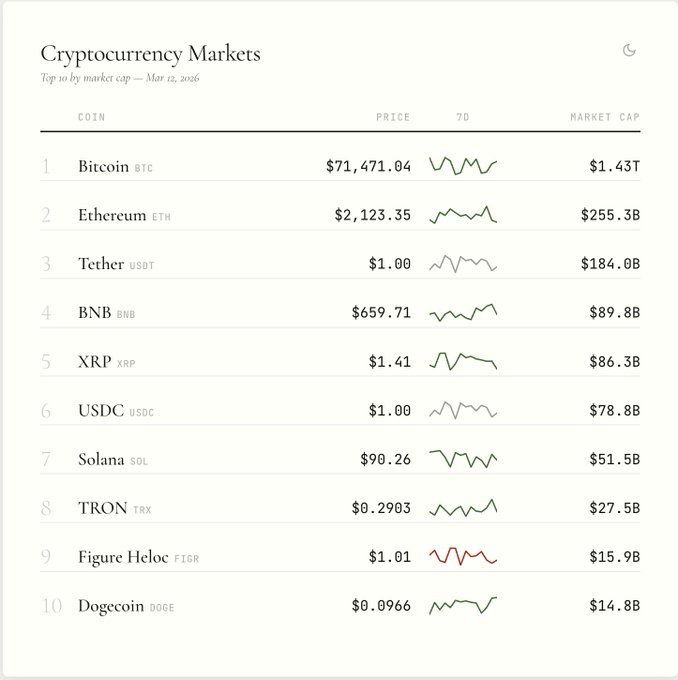Open XRP coin details
Viewport: 678px width, 680px height.
pyautogui.click(x=94, y=362)
